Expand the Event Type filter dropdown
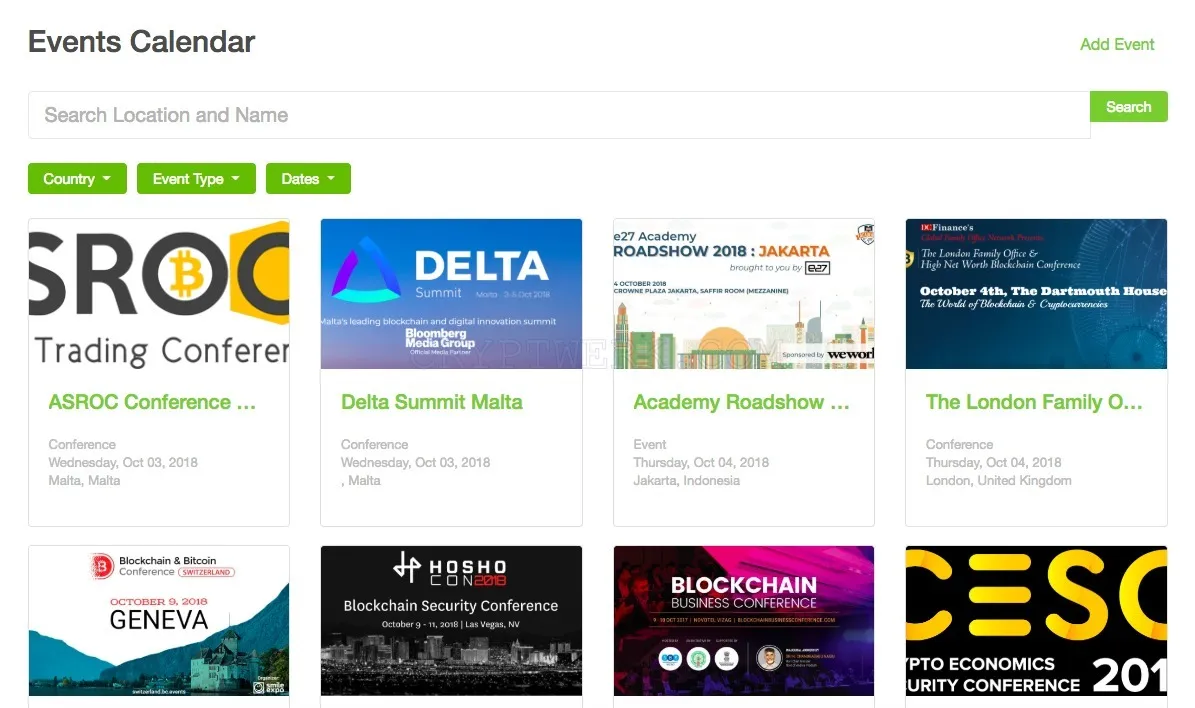 coord(196,178)
